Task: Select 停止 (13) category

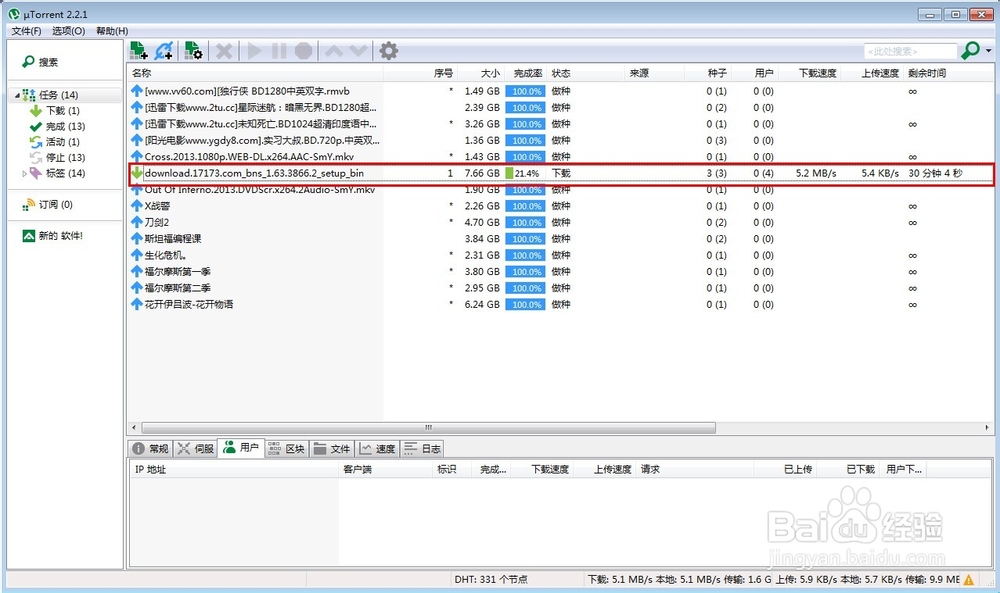Action: (x=65, y=157)
